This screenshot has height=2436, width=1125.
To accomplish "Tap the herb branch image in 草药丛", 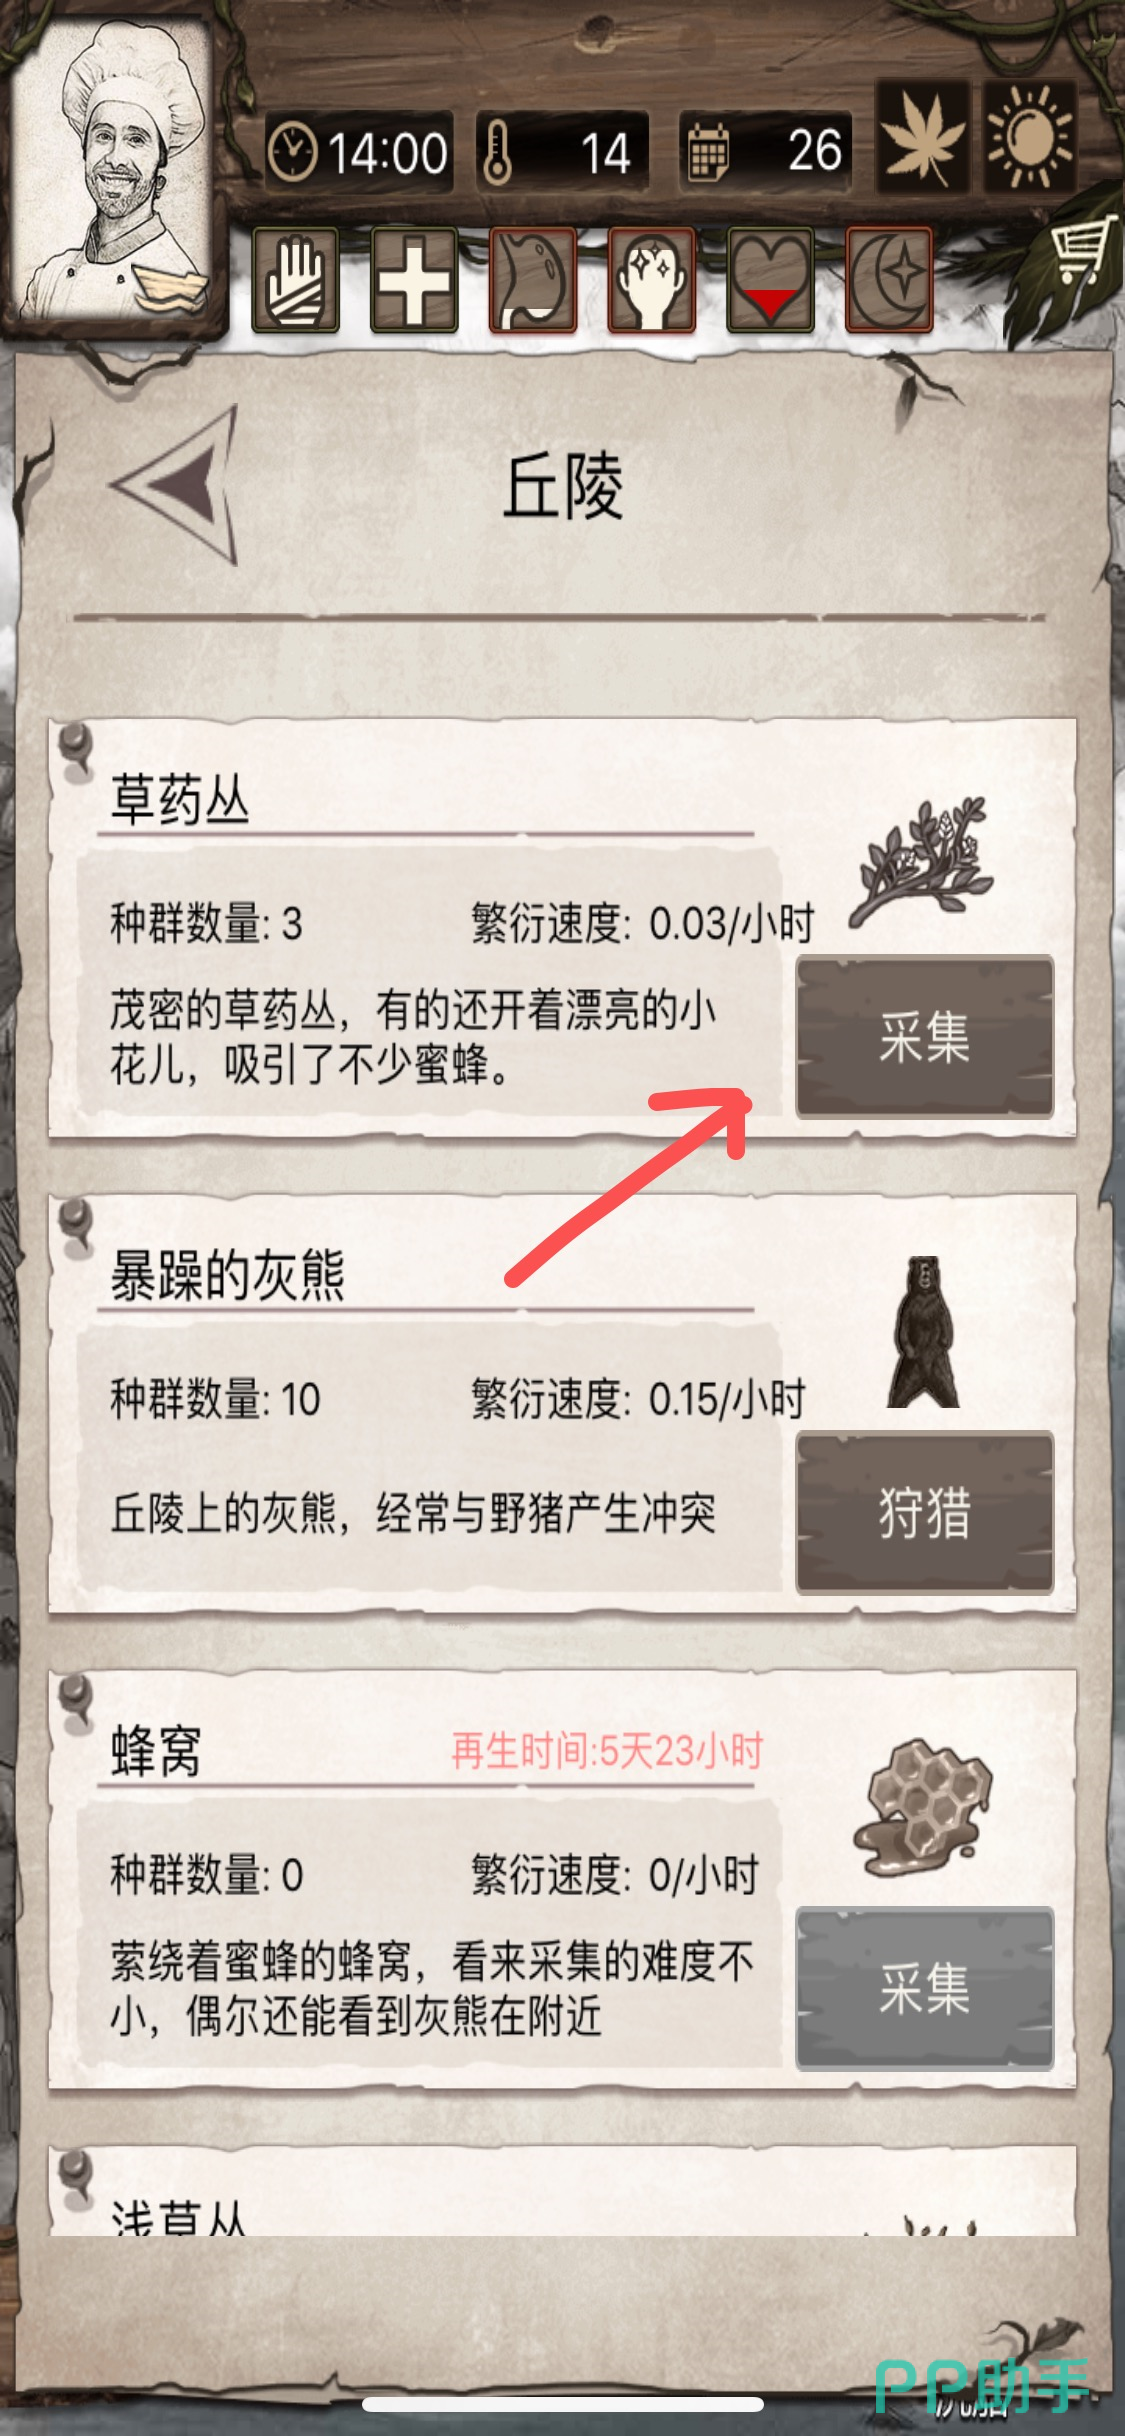I will [x=922, y=860].
